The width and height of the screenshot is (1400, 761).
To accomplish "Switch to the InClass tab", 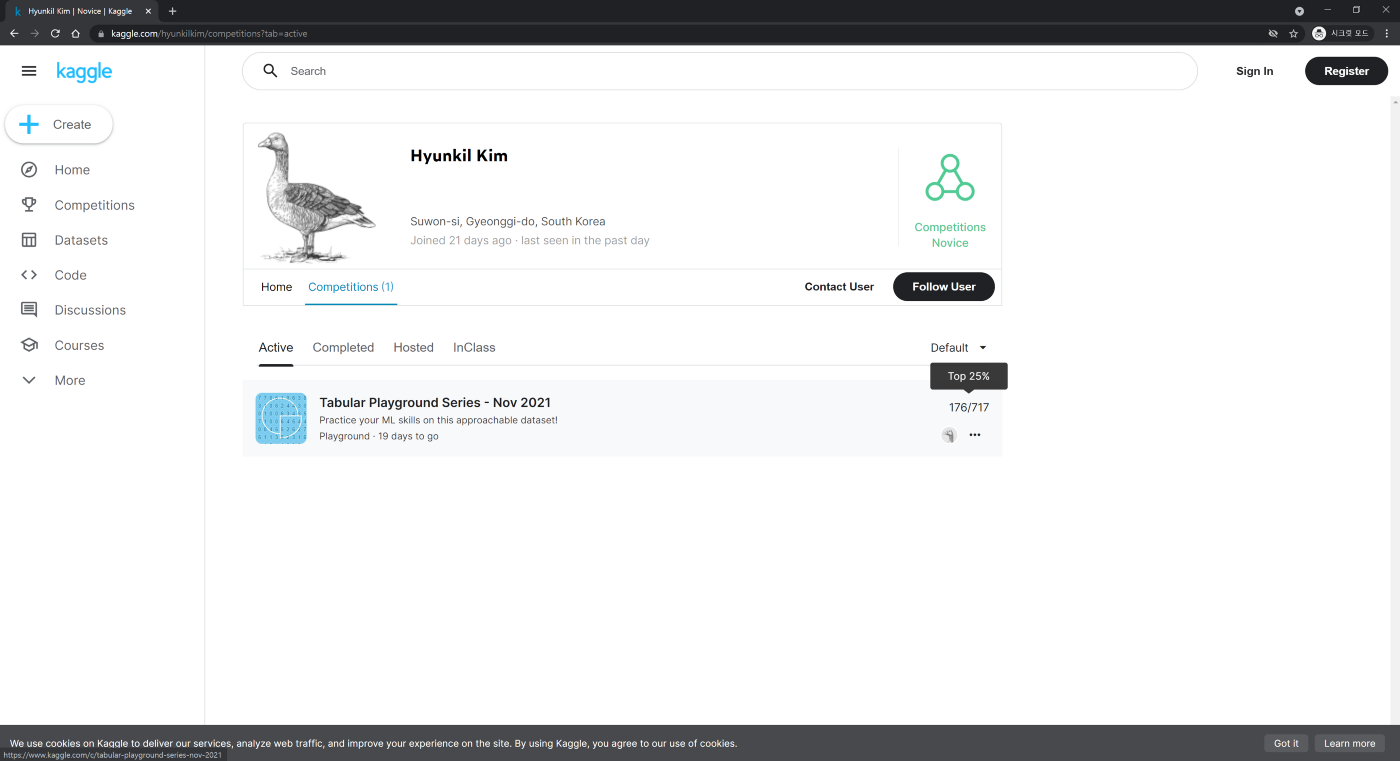I will (474, 348).
